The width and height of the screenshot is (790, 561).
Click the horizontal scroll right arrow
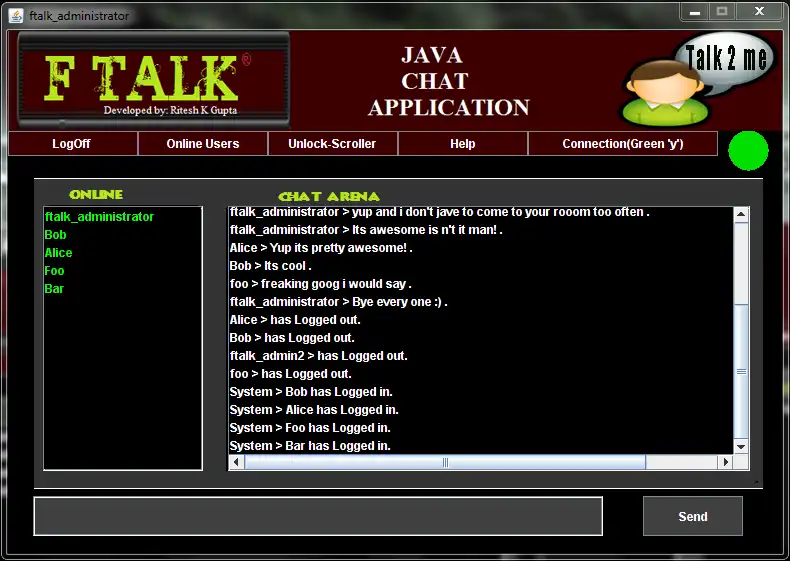(x=726, y=462)
